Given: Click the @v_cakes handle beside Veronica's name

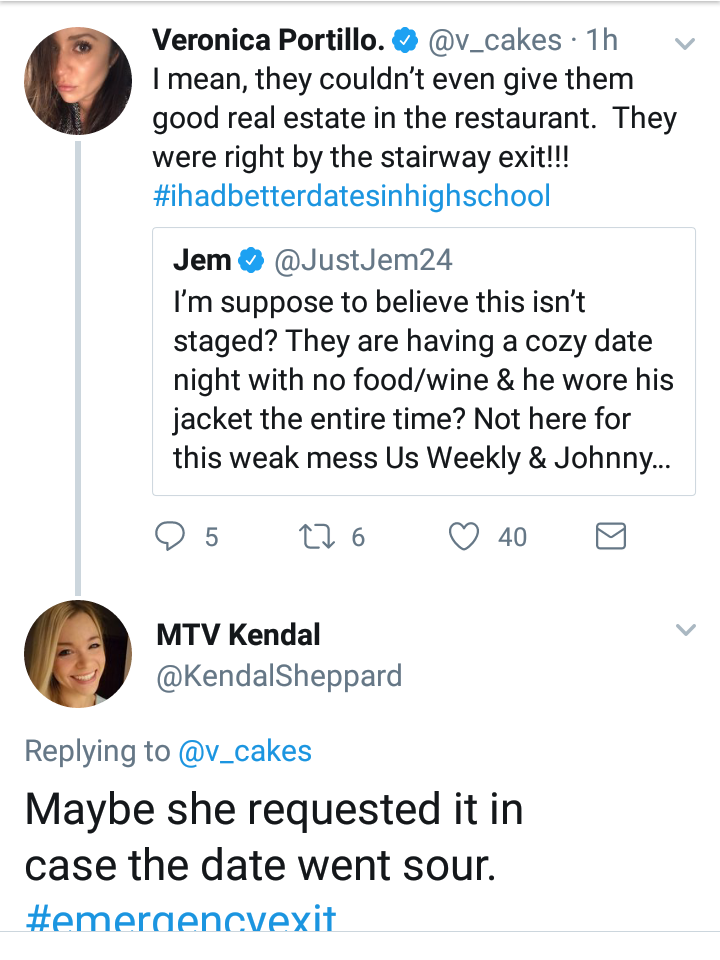Looking at the screenshot, I should (x=495, y=41).
